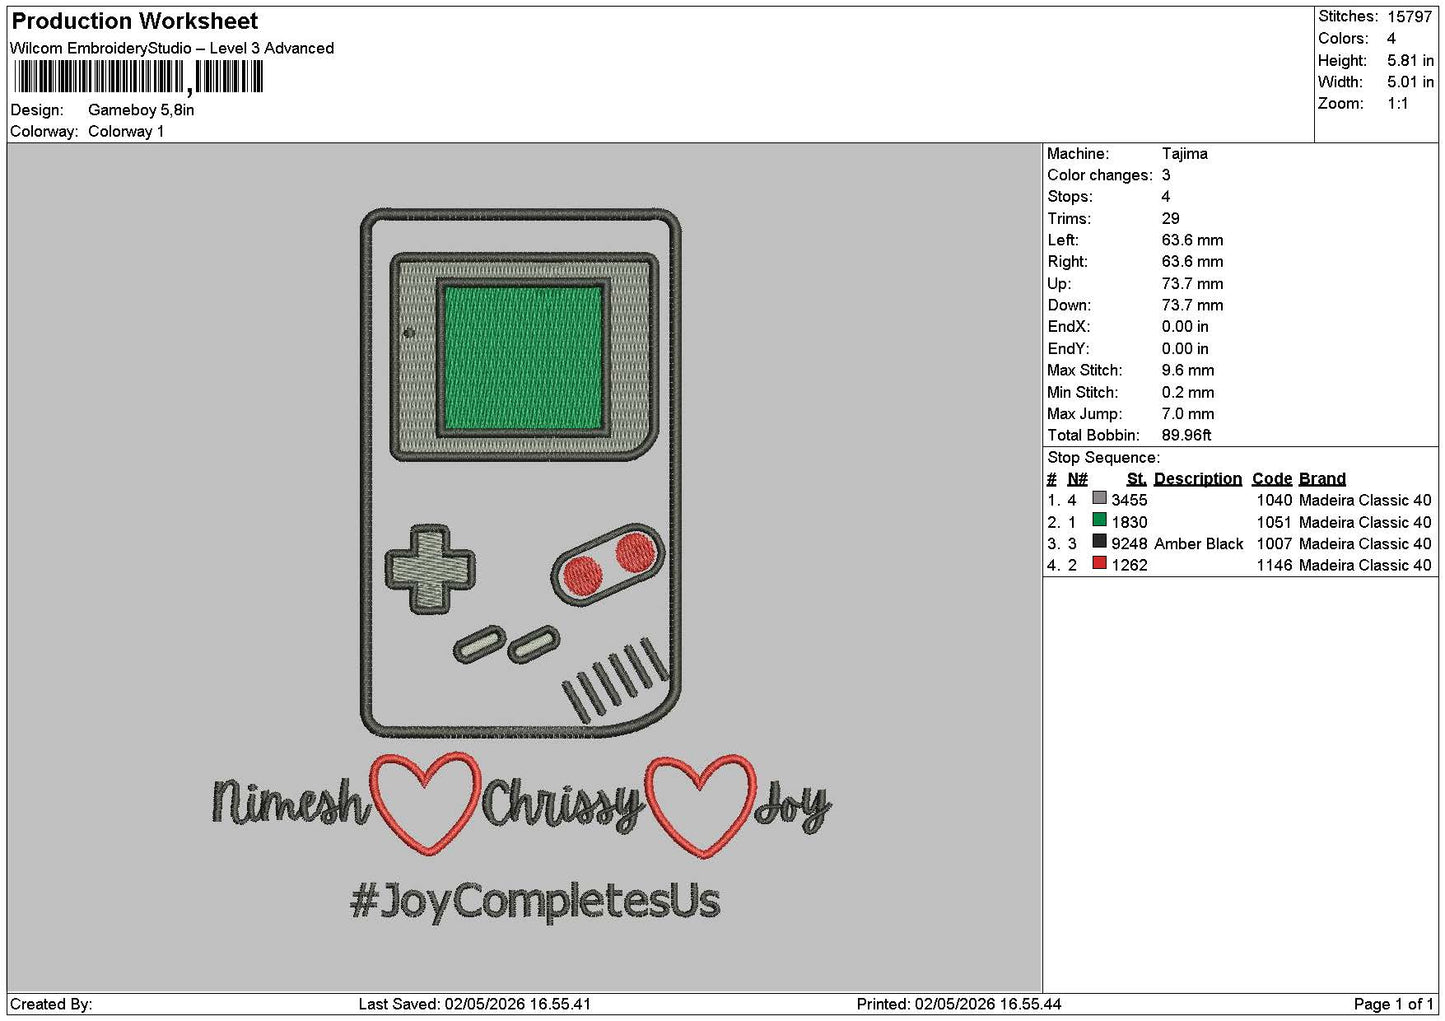The height and width of the screenshot is (1021, 1445).
Task: Click the Max Stitch value 9.6 mm
Action: click(1188, 370)
